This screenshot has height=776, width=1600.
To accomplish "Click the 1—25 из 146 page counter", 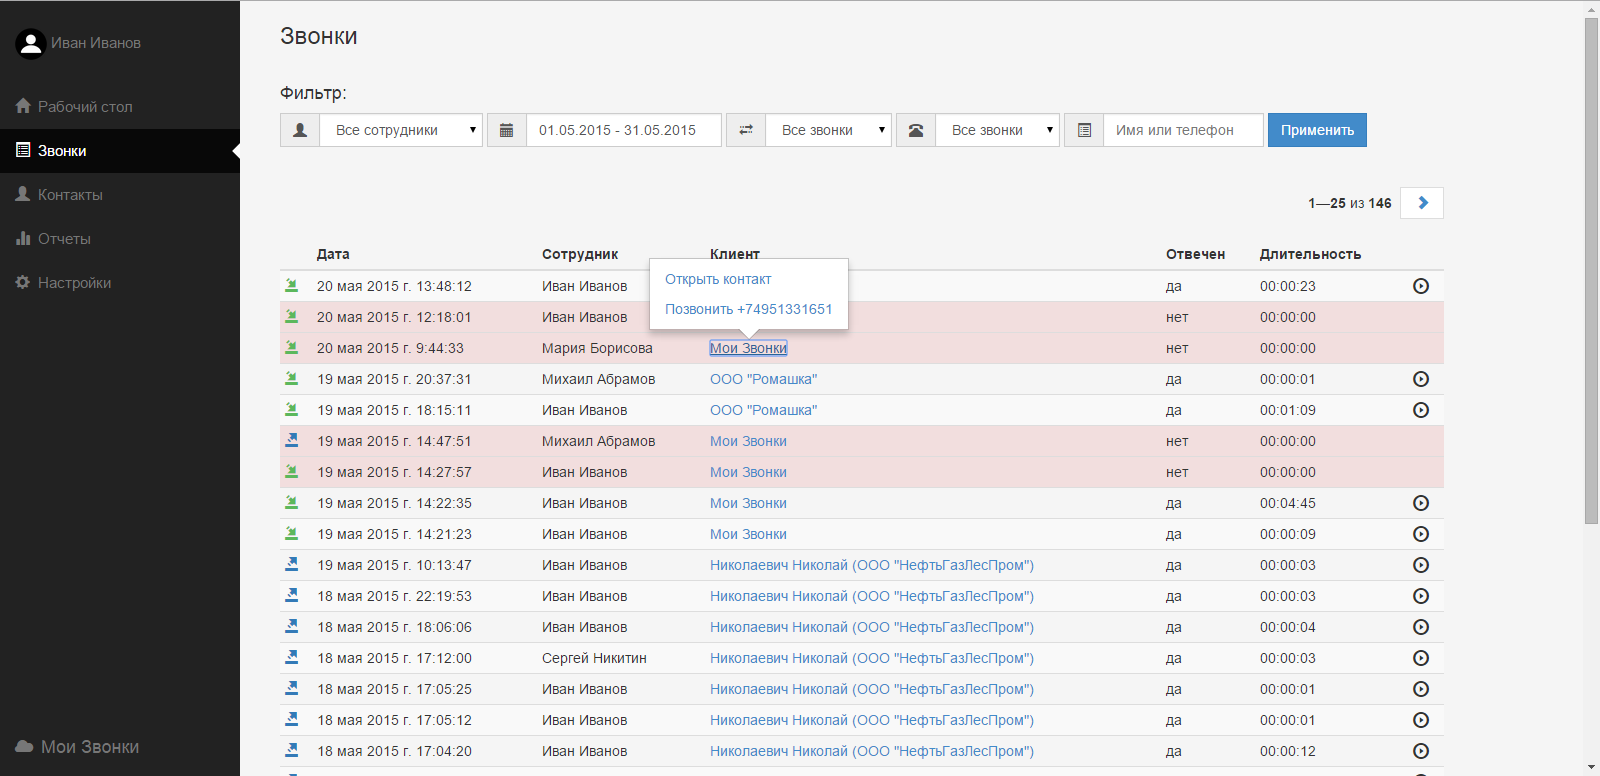I will pos(1350,203).
